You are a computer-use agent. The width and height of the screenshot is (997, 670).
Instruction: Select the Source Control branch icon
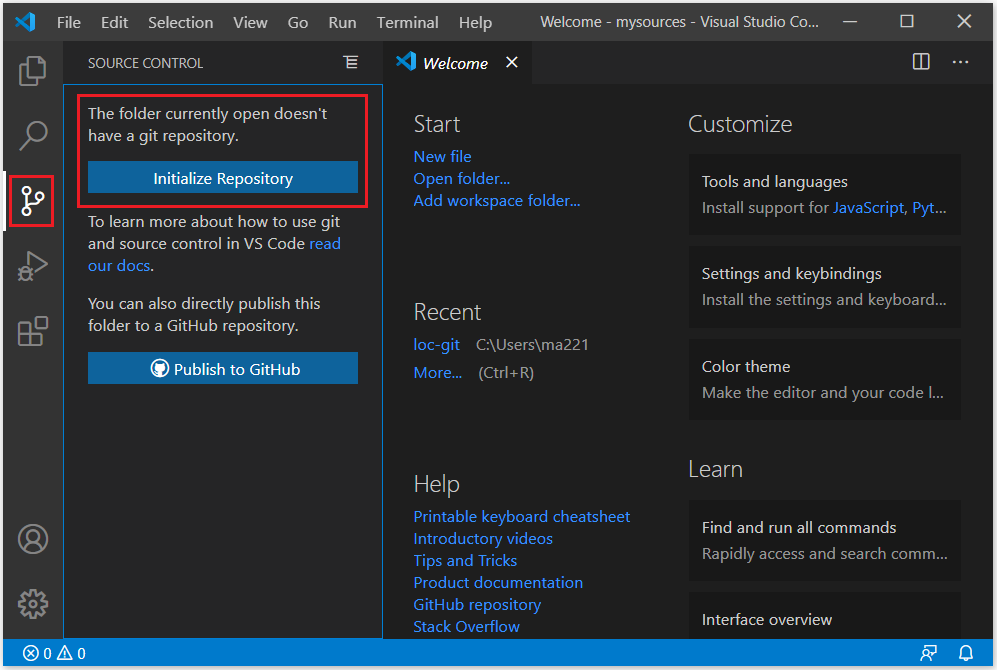(x=32, y=201)
